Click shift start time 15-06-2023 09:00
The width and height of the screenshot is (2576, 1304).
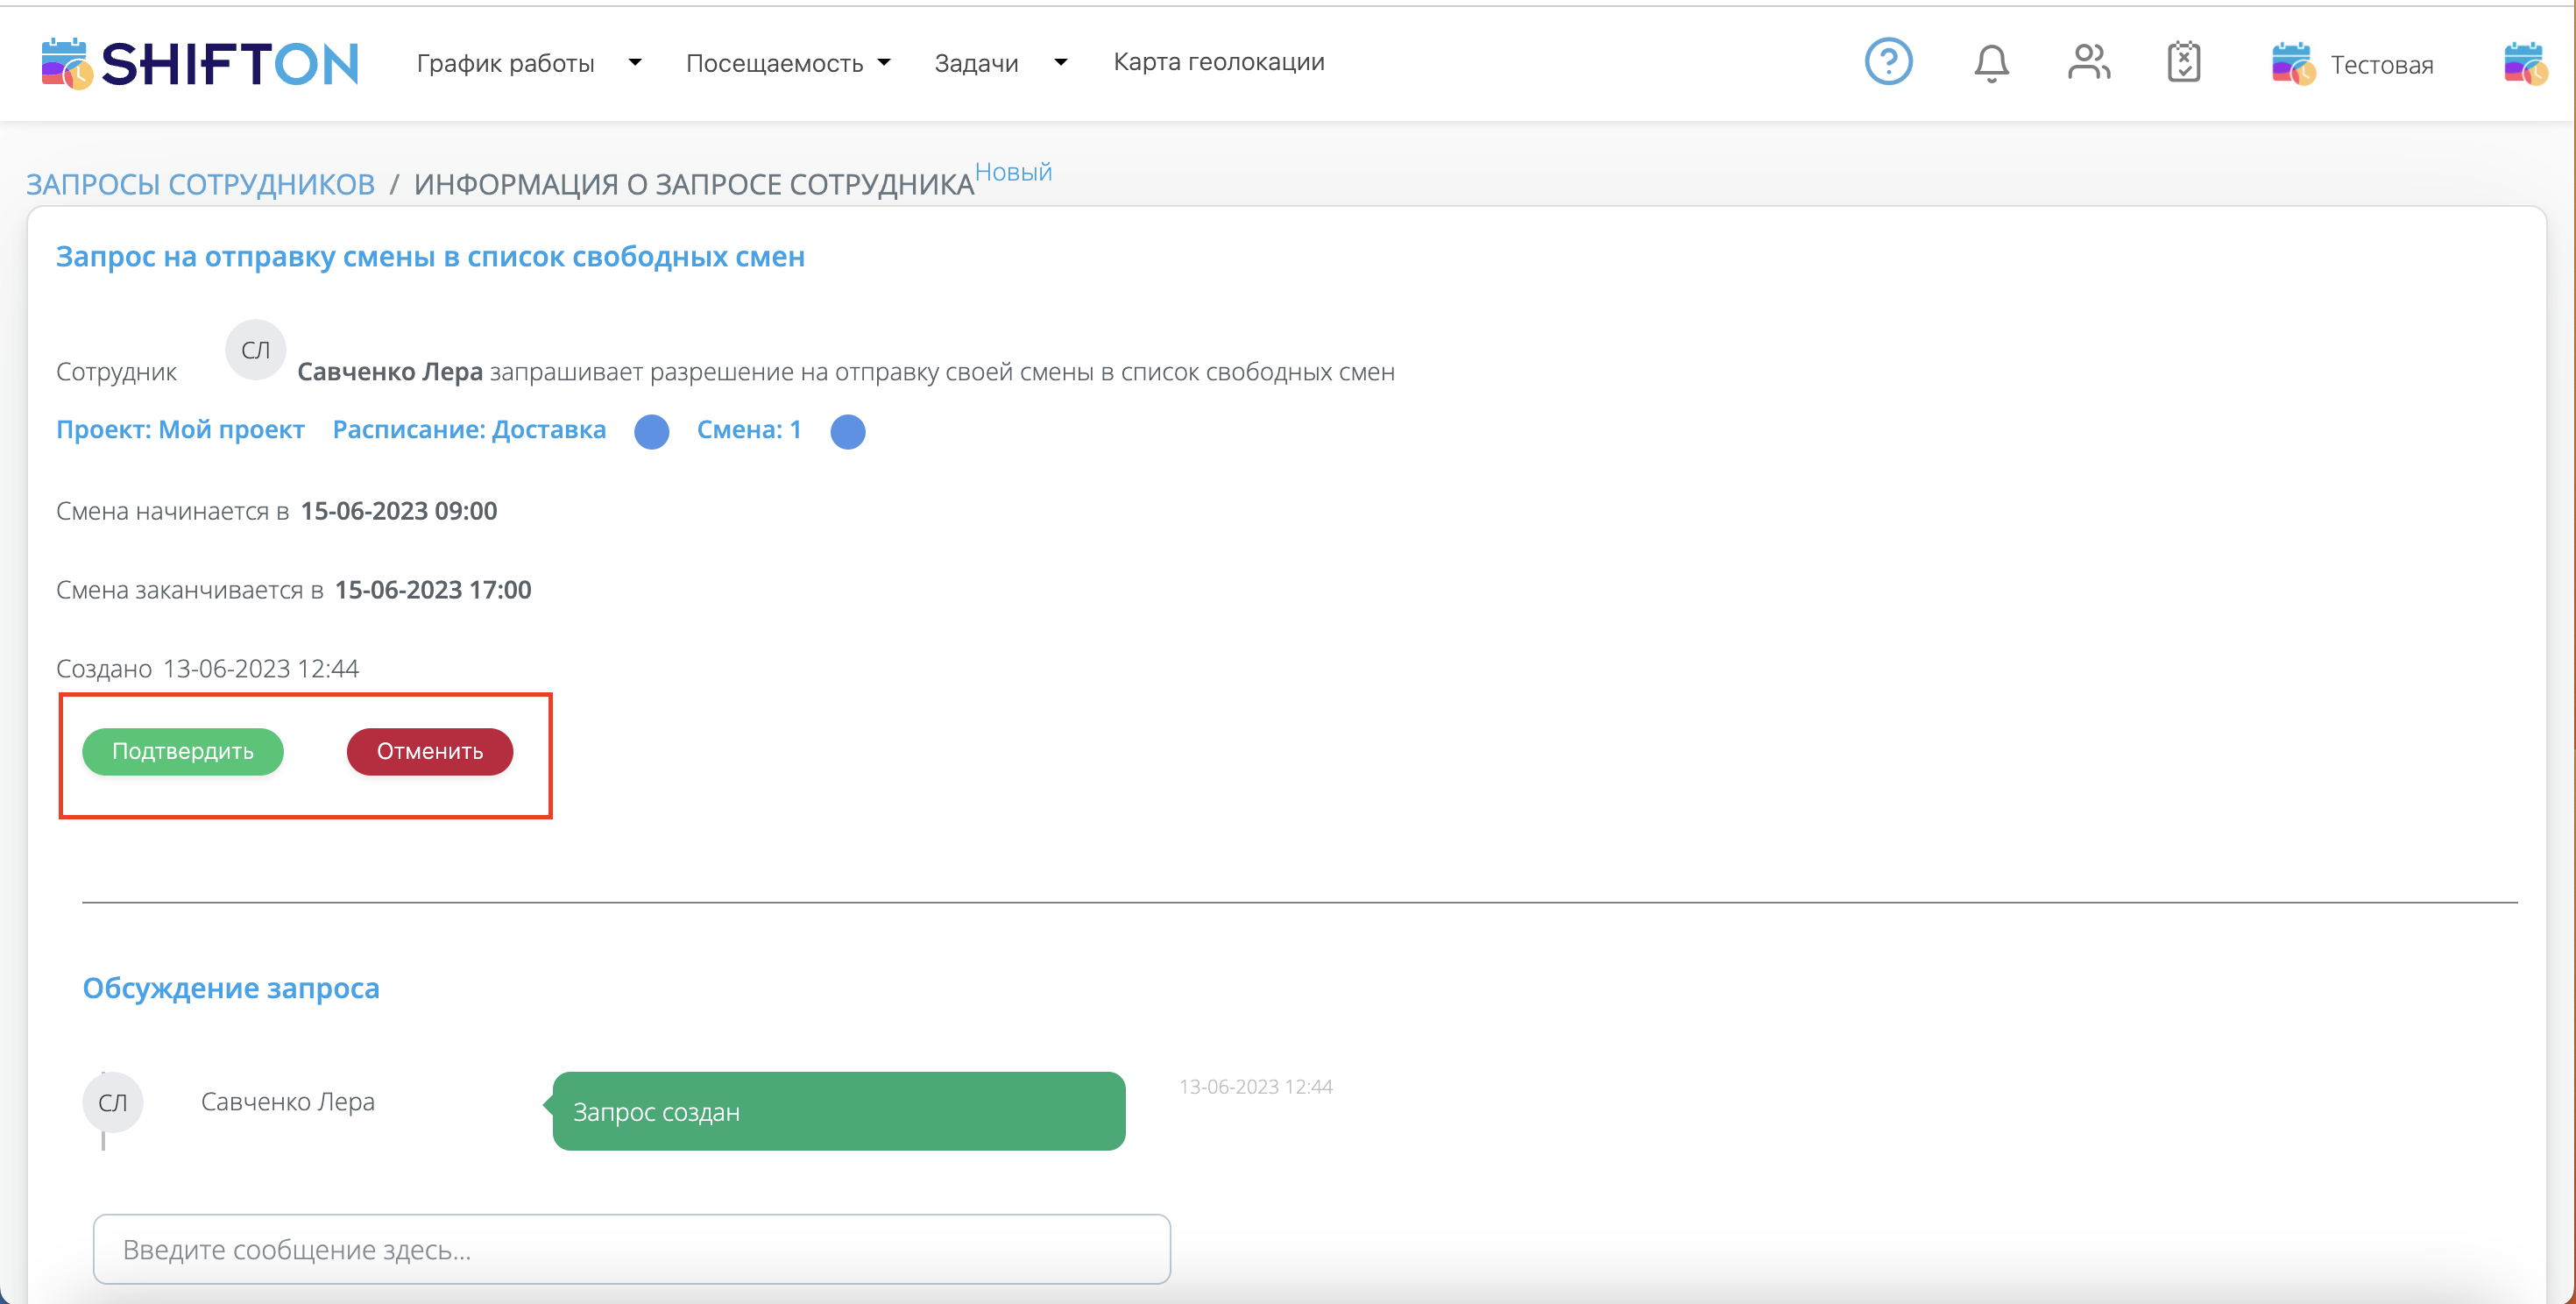pyautogui.click(x=399, y=511)
